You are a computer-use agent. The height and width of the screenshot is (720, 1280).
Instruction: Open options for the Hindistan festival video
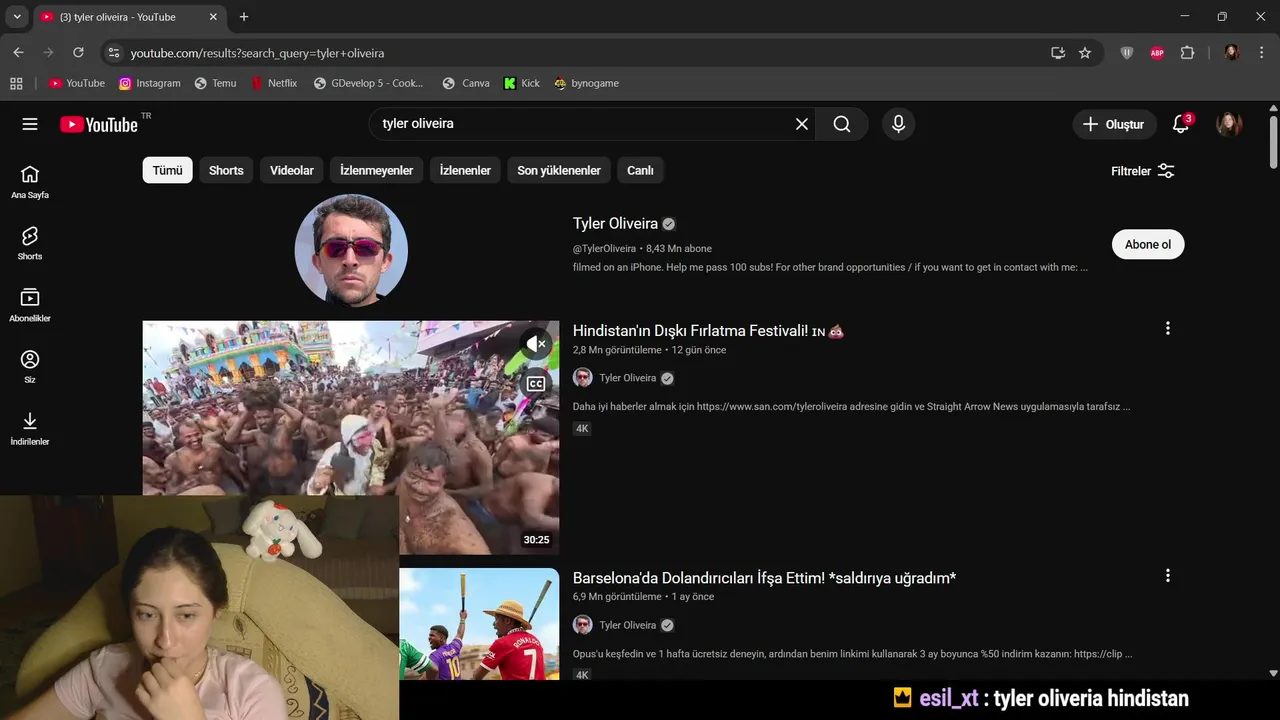pyautogui.click(x=1167, y=329)
